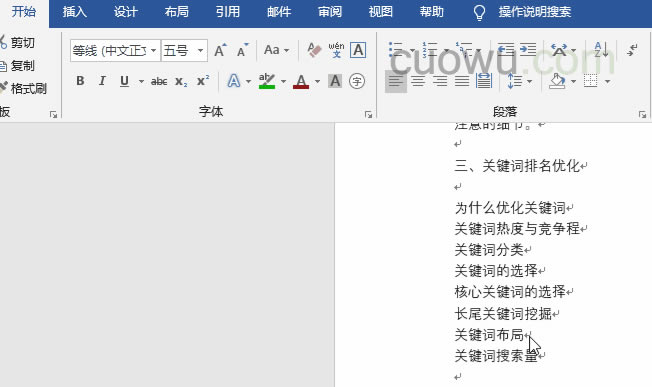The width and height of the screenshot is (652, 387).
Task: Apply numbered list icon
Action: point(430,50)
